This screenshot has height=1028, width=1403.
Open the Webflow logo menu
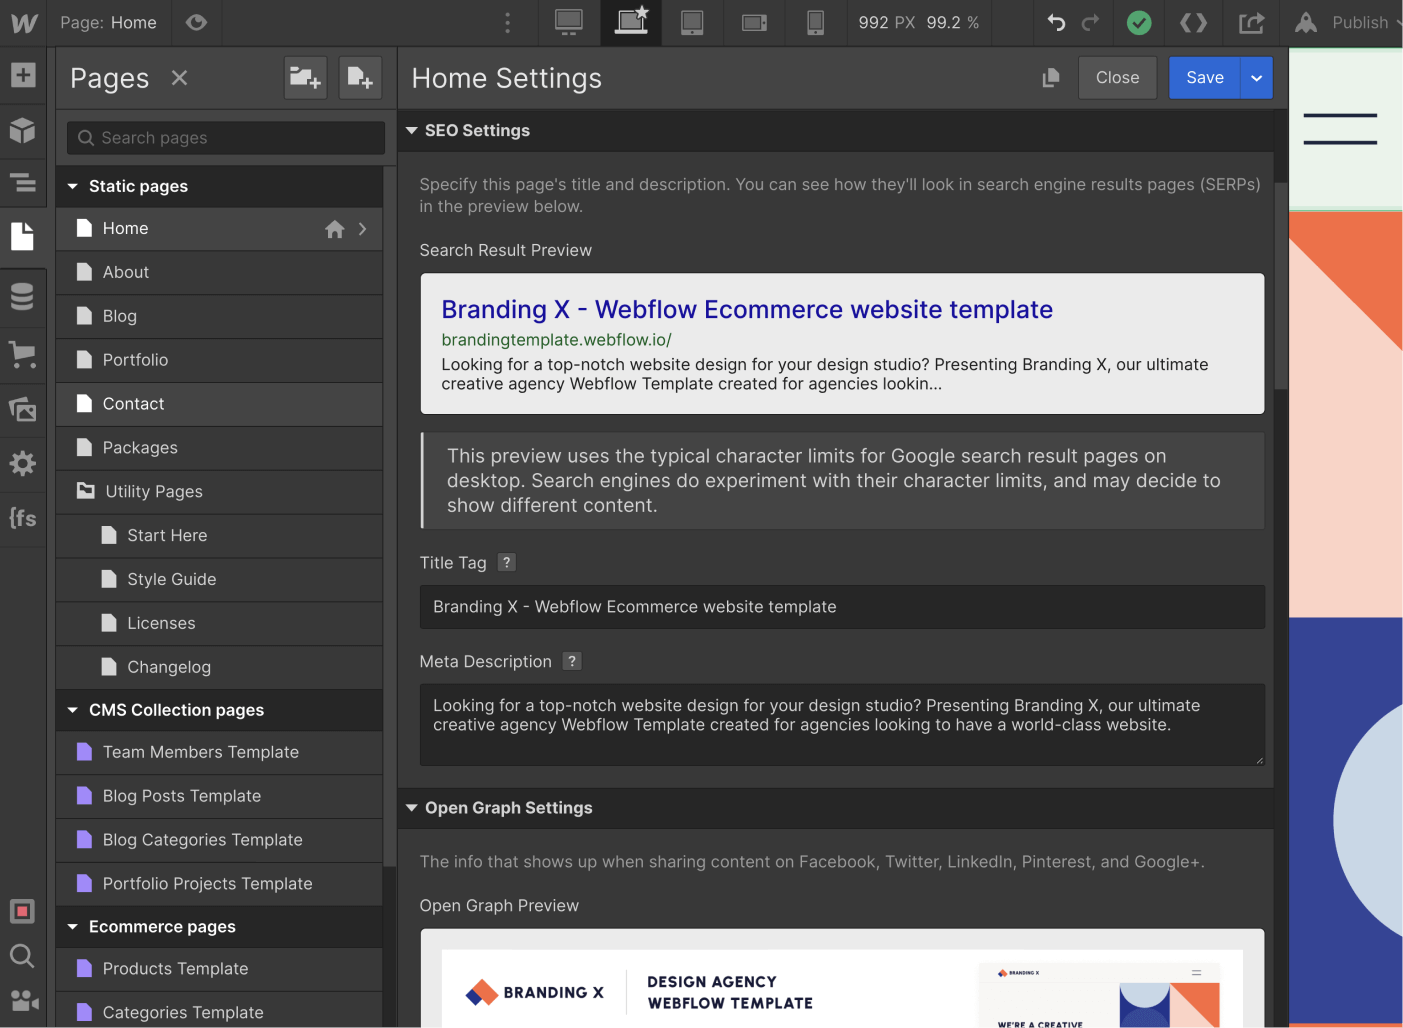(23, 22)
